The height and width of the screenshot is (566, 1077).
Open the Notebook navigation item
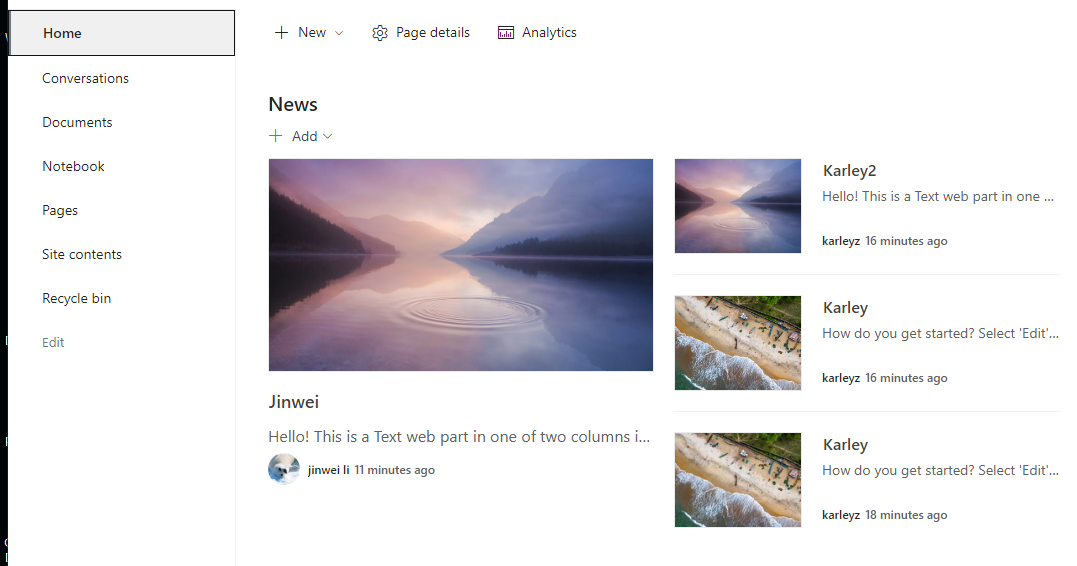(x=73, y=166)
